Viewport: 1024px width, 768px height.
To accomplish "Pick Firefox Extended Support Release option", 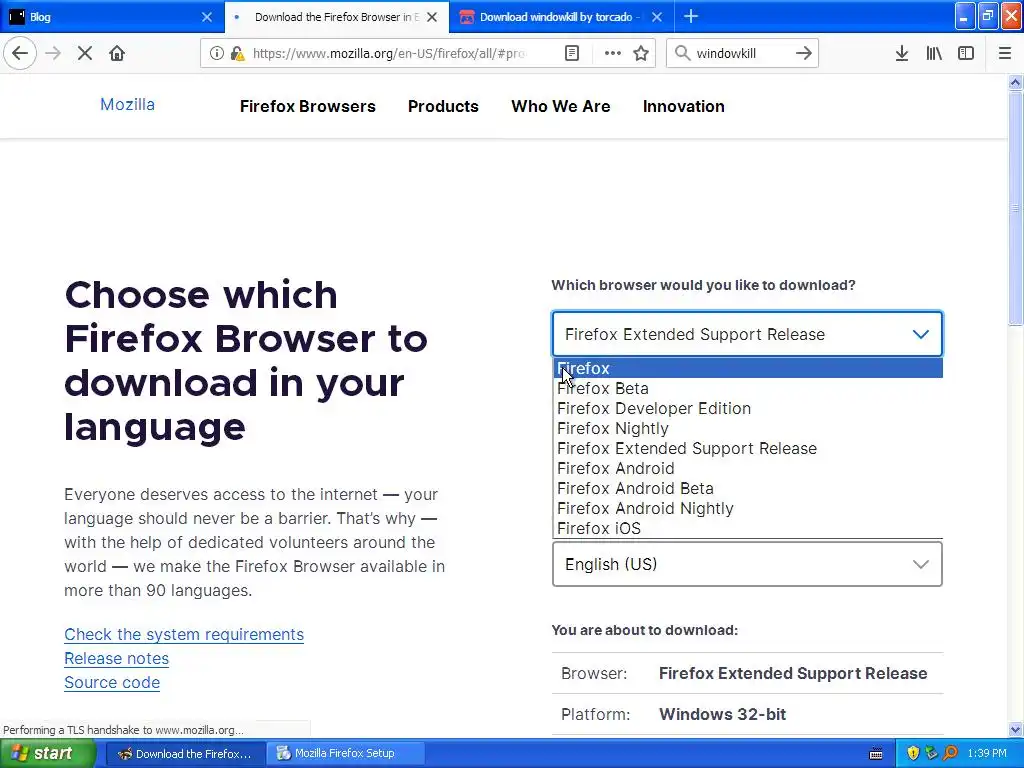I will (x=748, y=449).
